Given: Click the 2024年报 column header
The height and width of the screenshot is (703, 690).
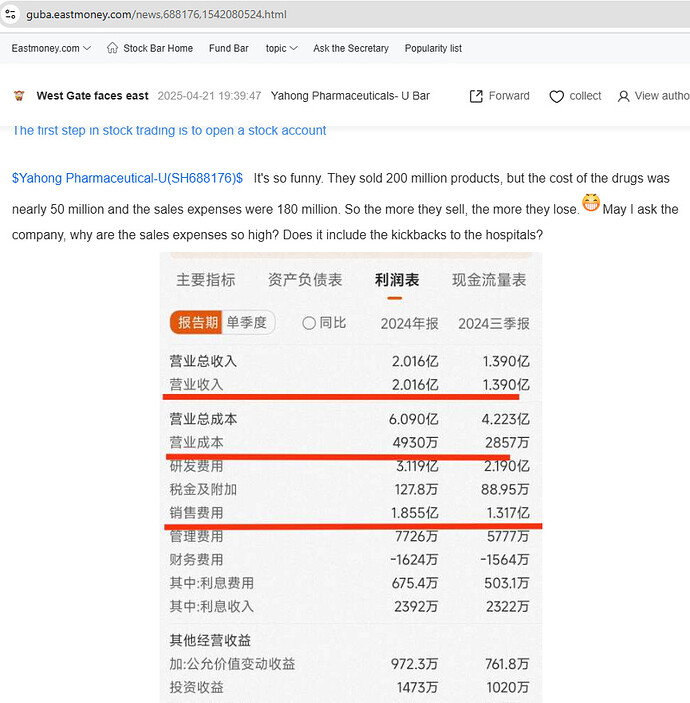Looking at the screenshot, I should 409,323.
